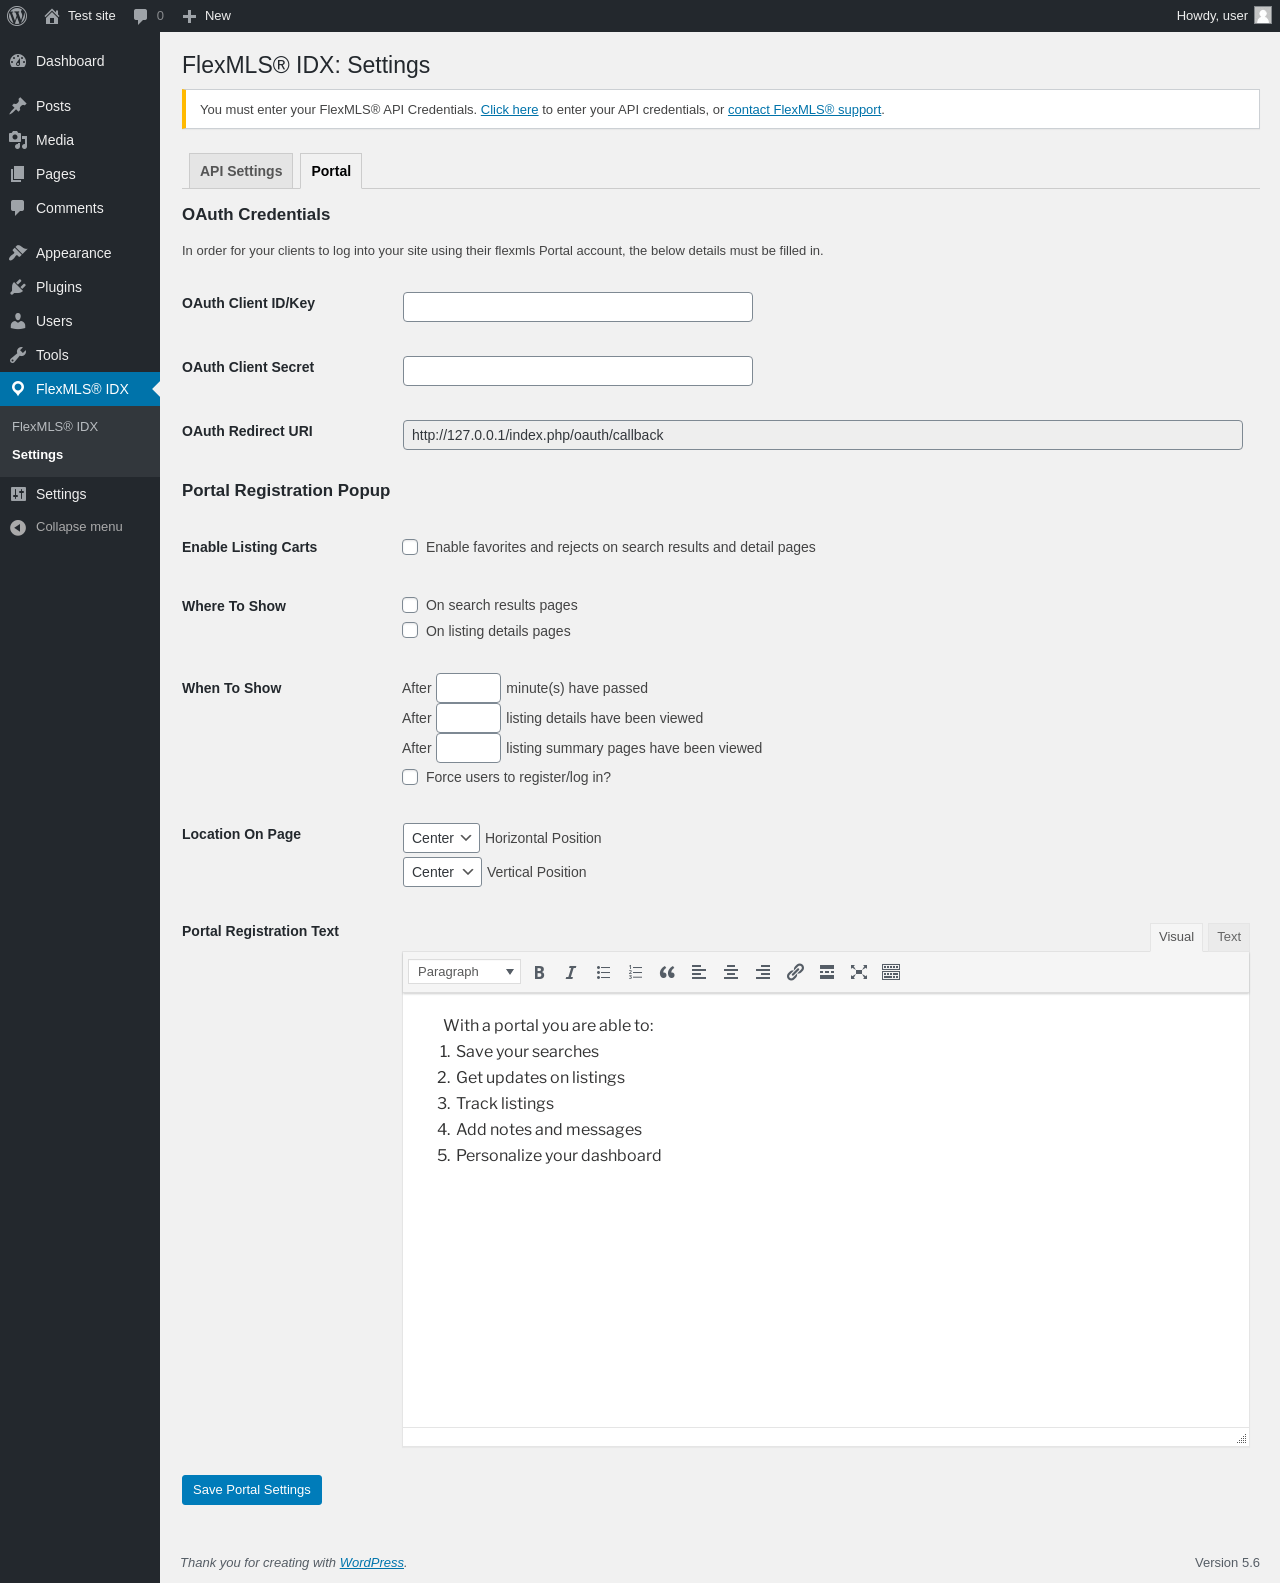
Task: Open Appearance in the sidebar
Action: [80, 253]
